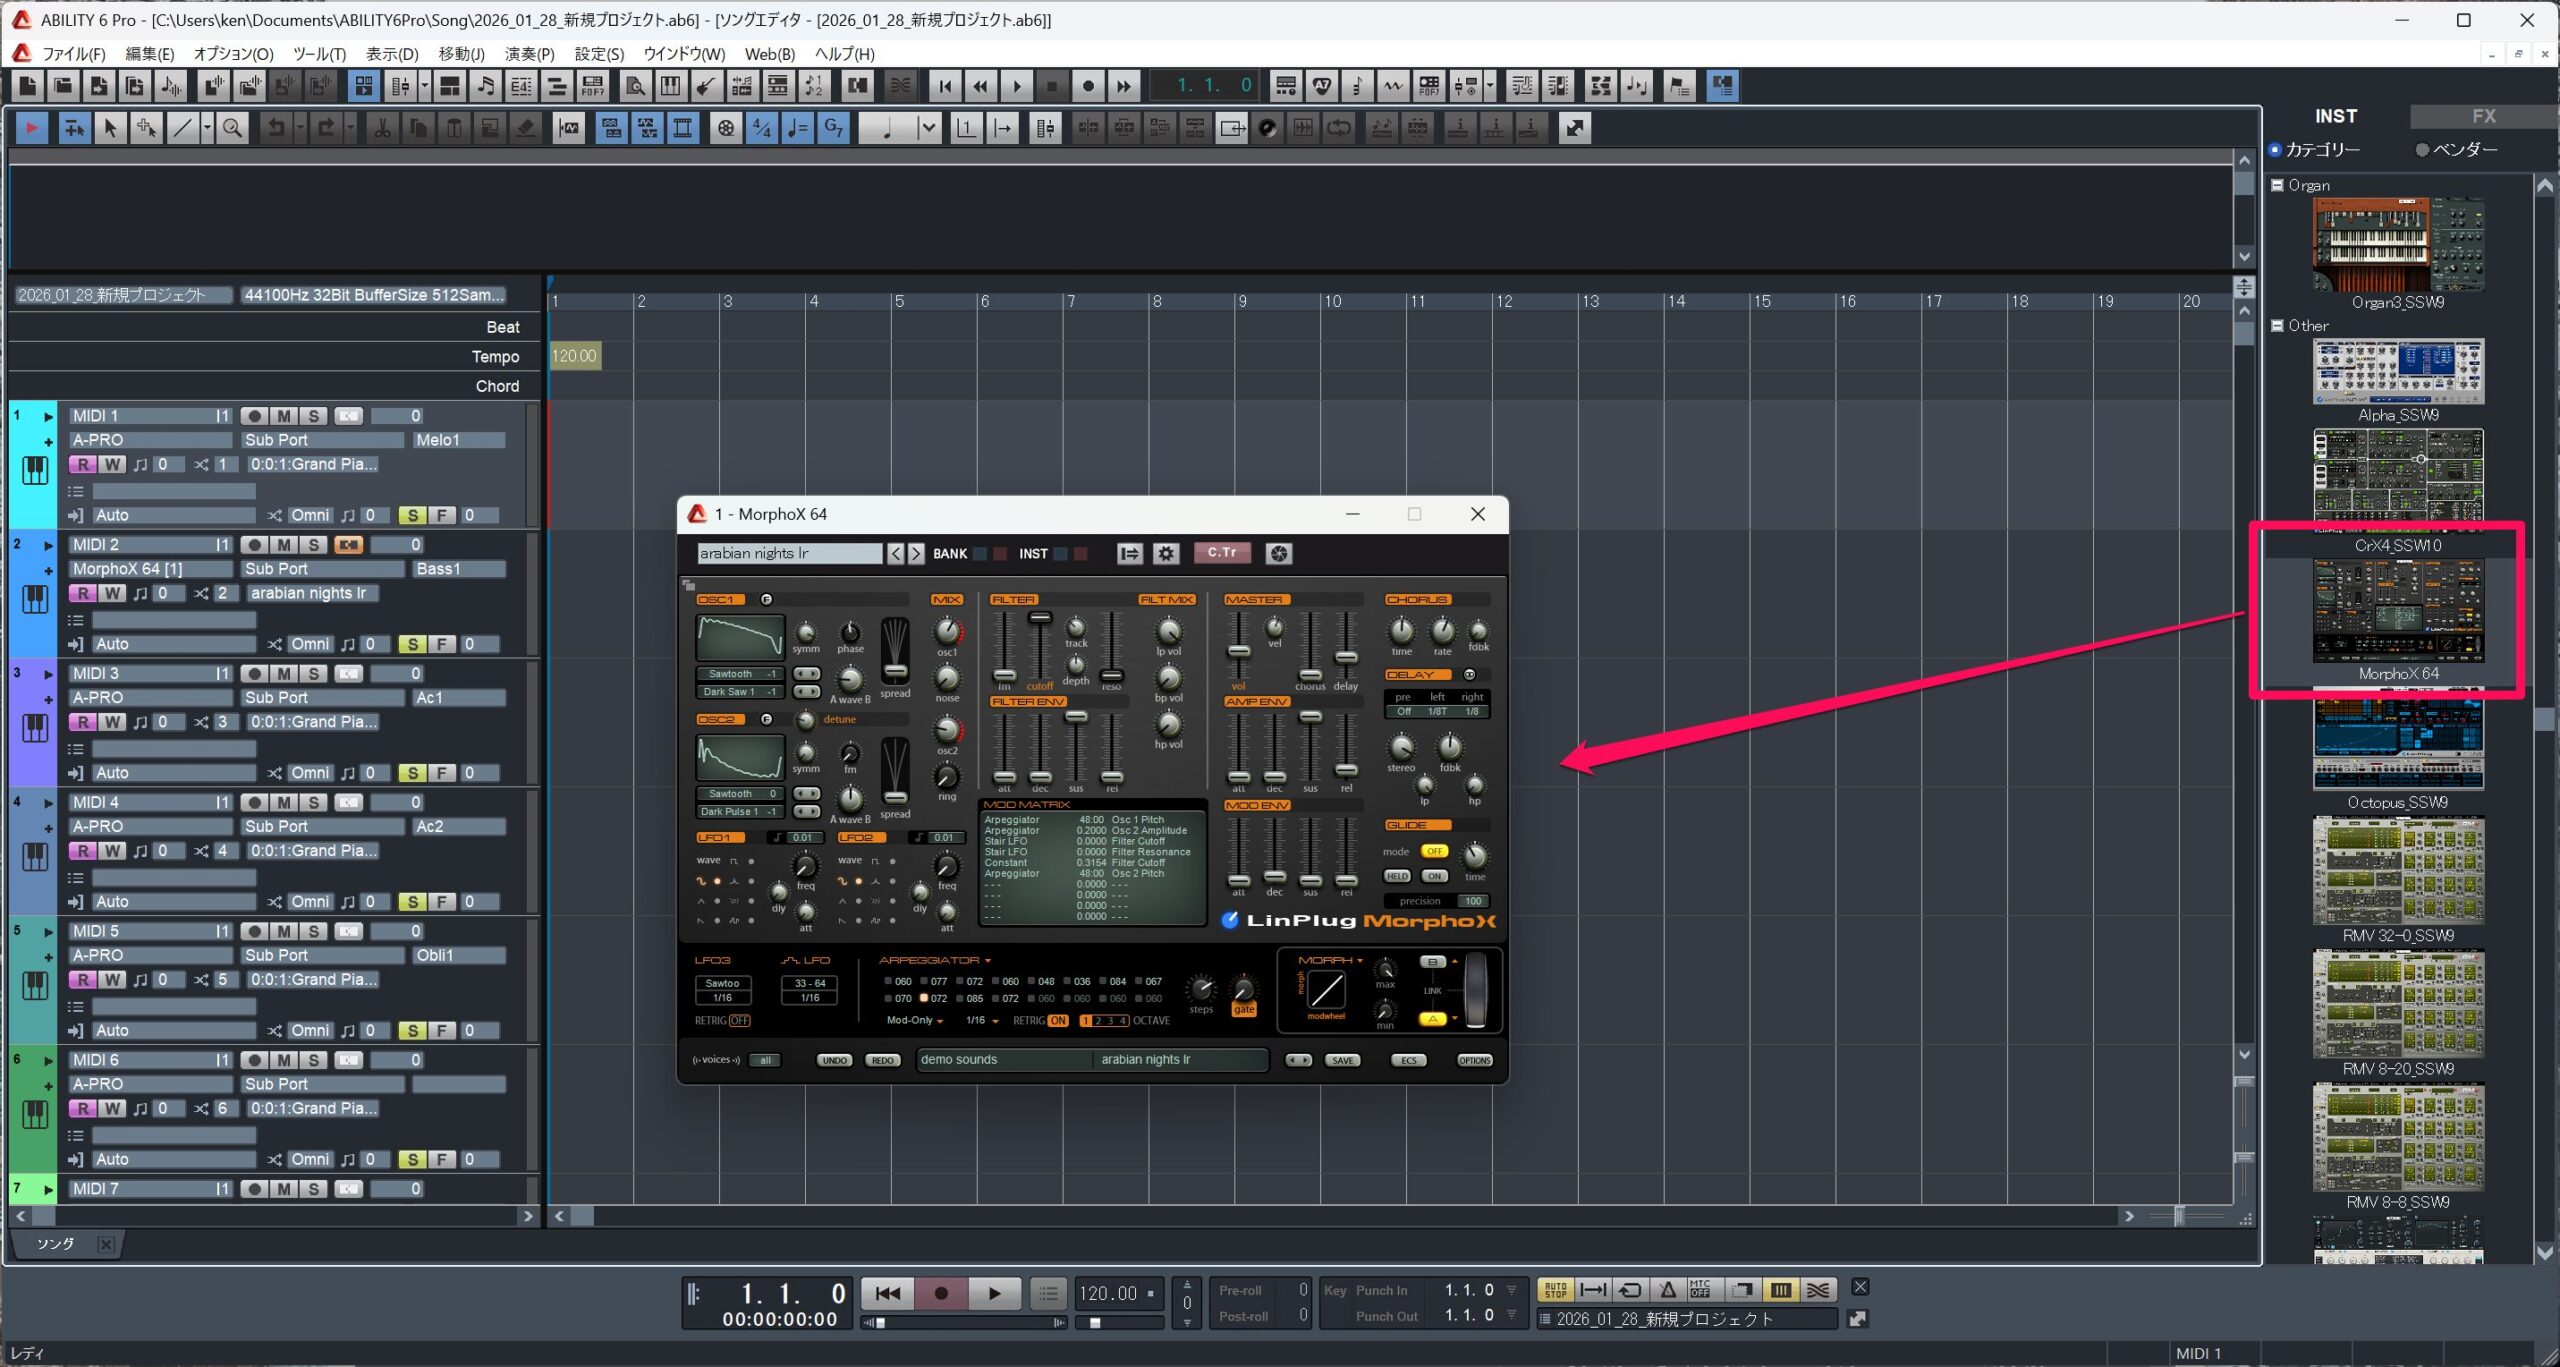Viewport: 2560px width, 1367px height.
Task: Click the SAVE button in MorphoX
Action: (x=1342, y=1060)
